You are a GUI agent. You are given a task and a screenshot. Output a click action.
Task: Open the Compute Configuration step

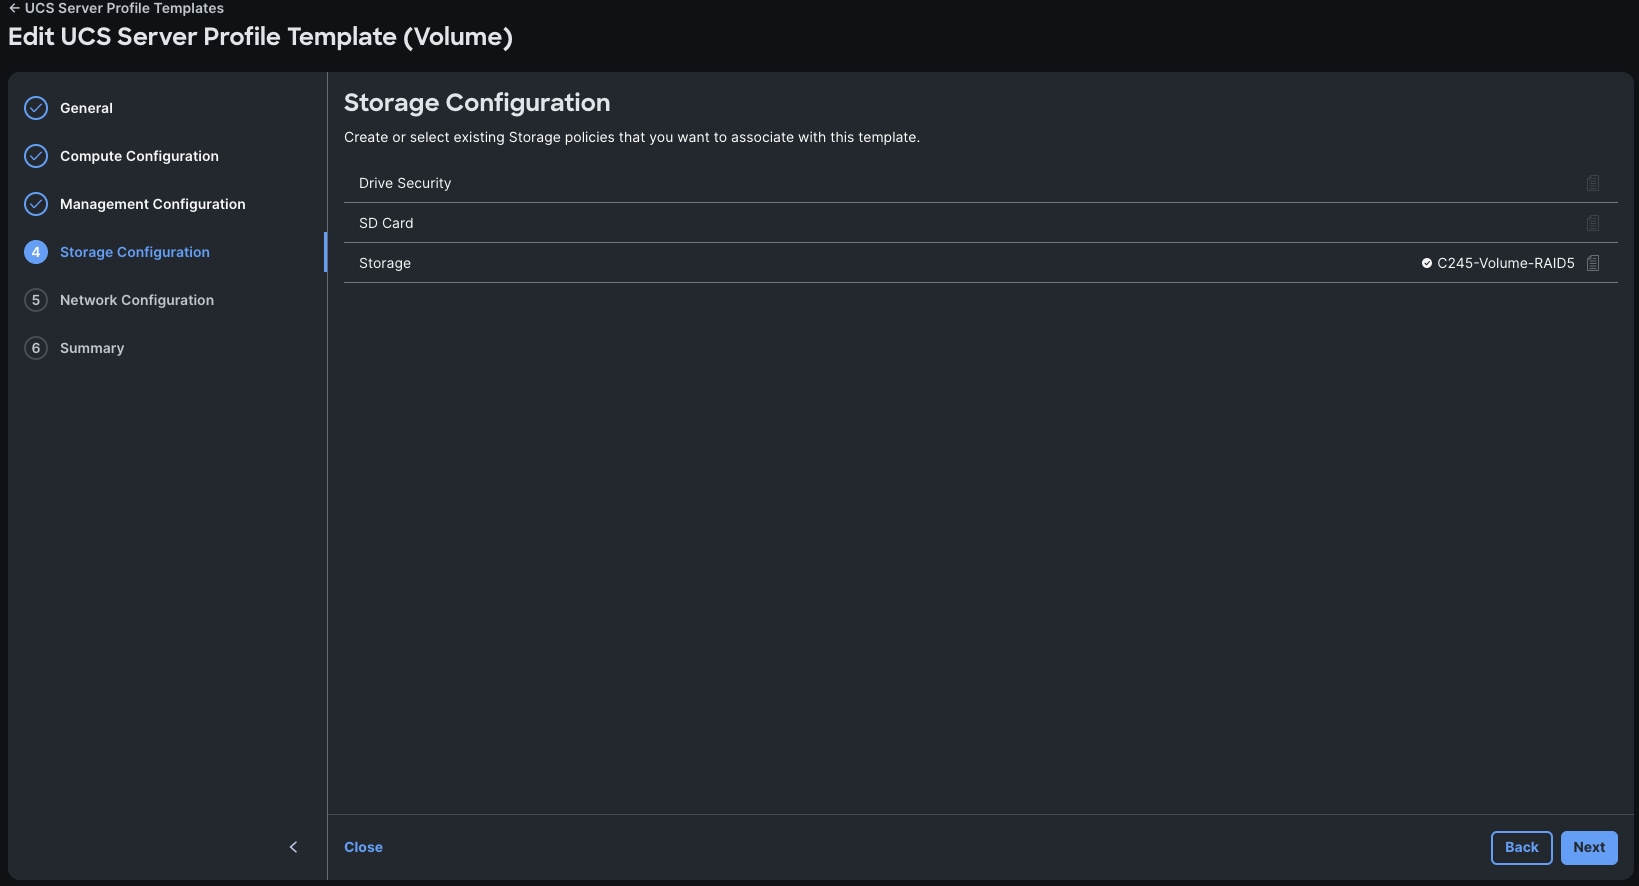pos(139,156)
